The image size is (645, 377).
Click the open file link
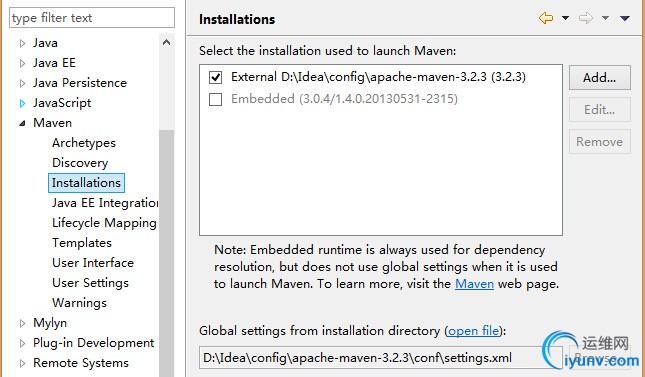[474, 331]
